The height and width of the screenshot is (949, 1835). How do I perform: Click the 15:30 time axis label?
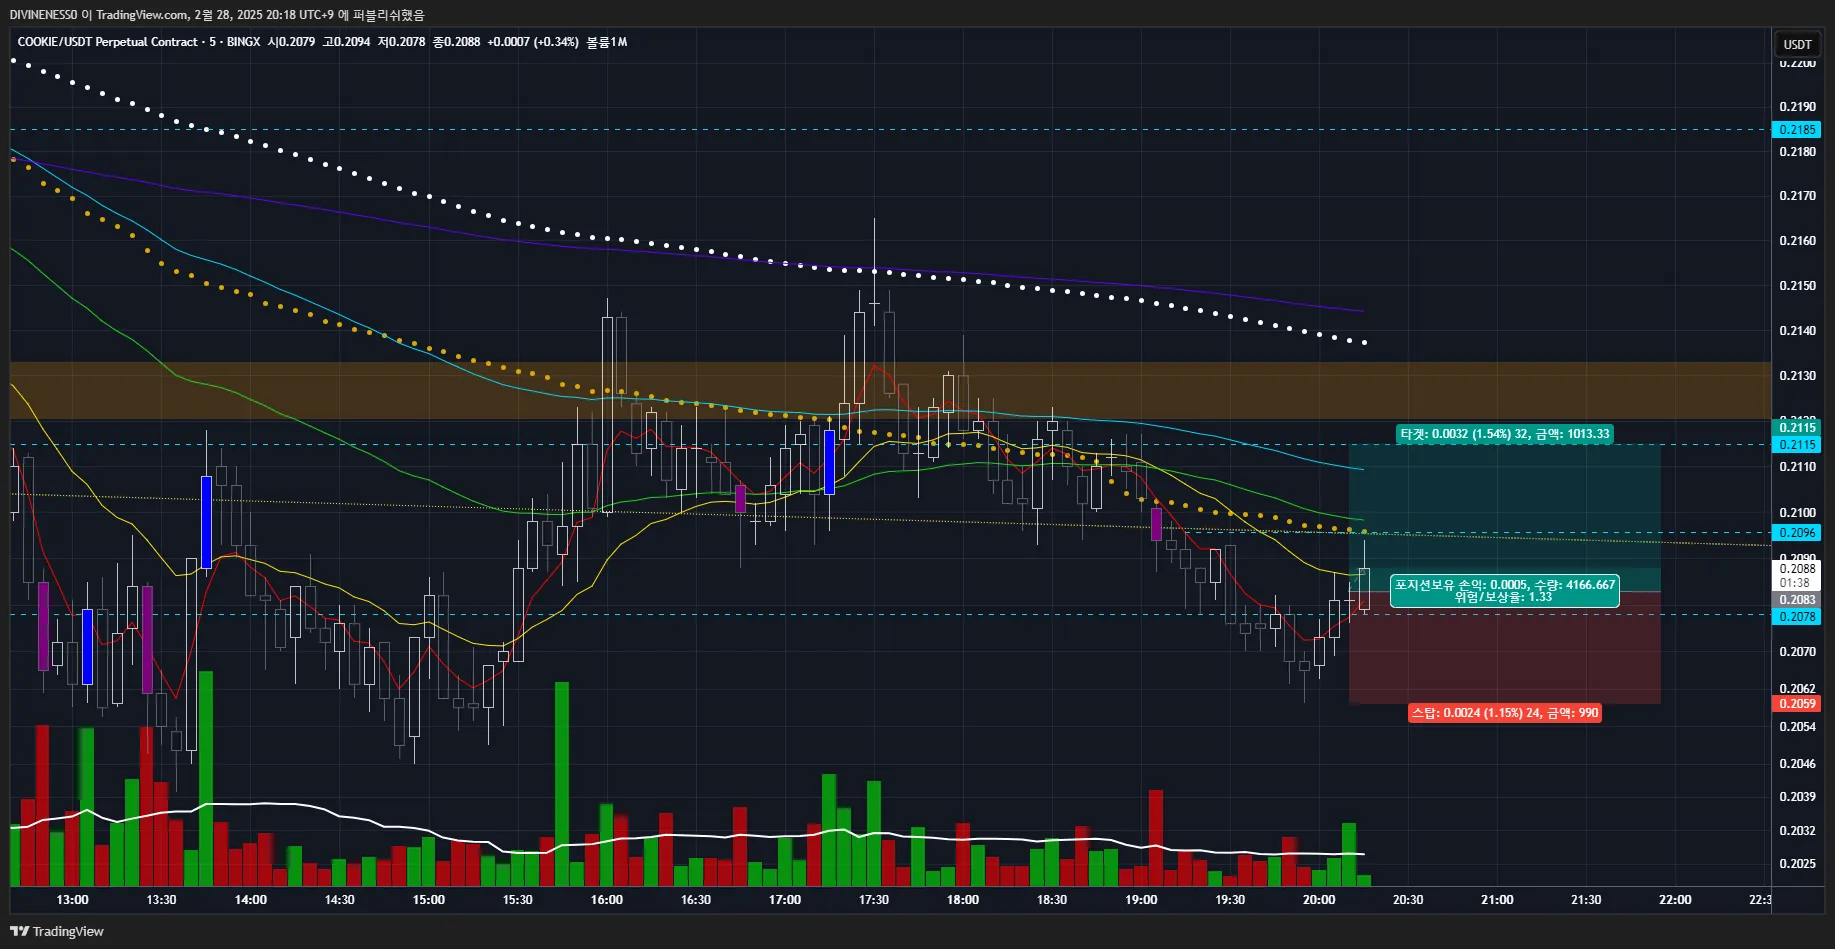(517, 900)
